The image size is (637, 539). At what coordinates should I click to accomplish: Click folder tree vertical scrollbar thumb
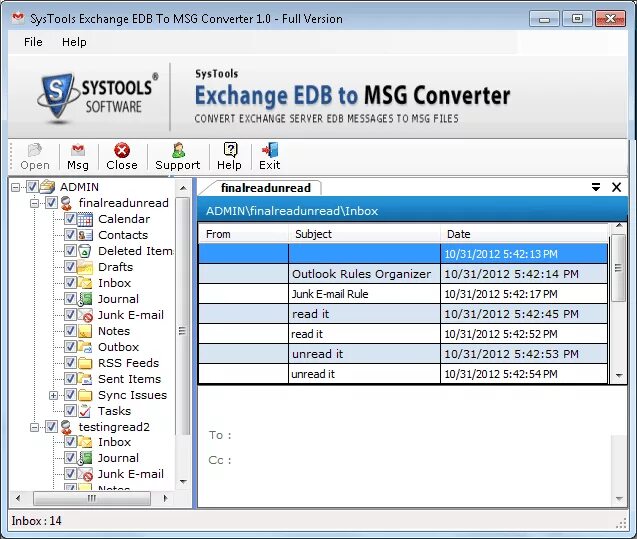click(183, 316)
